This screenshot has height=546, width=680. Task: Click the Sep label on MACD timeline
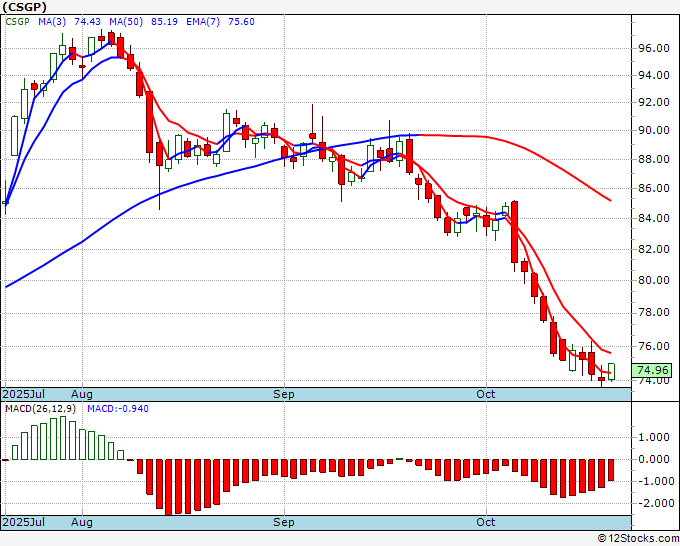pyautogui.click(x=284, y=522)
